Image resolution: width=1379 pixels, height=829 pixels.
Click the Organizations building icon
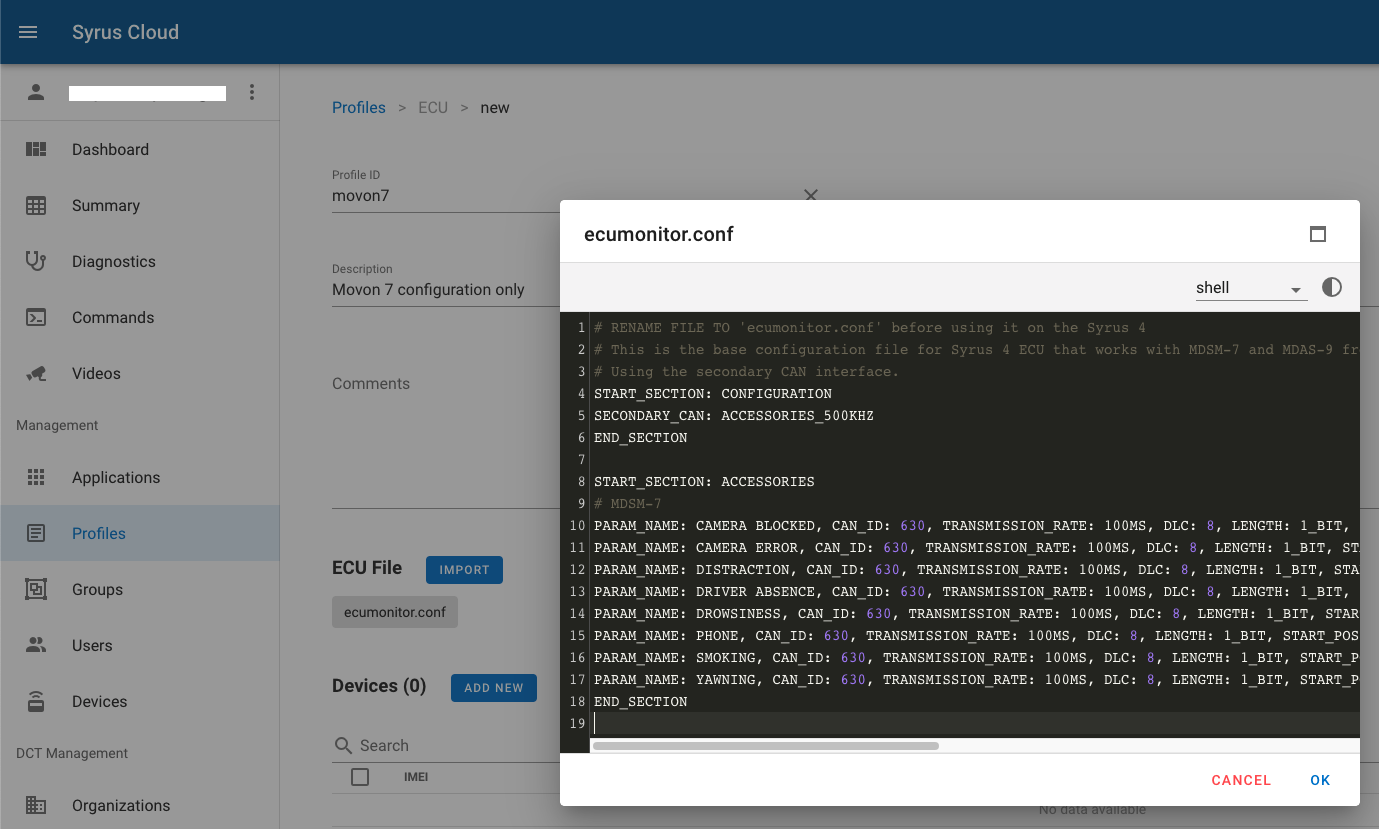click(36, 805)
